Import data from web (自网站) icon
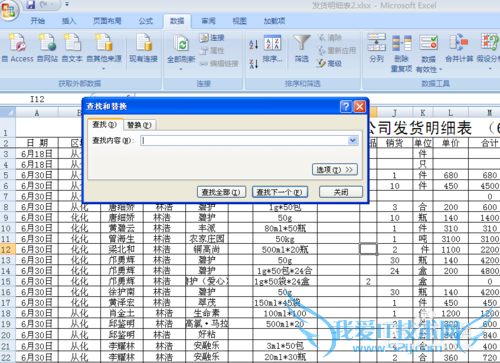Image resolution: width=500 pixels, height=363 pixels. tap(47, 47)
